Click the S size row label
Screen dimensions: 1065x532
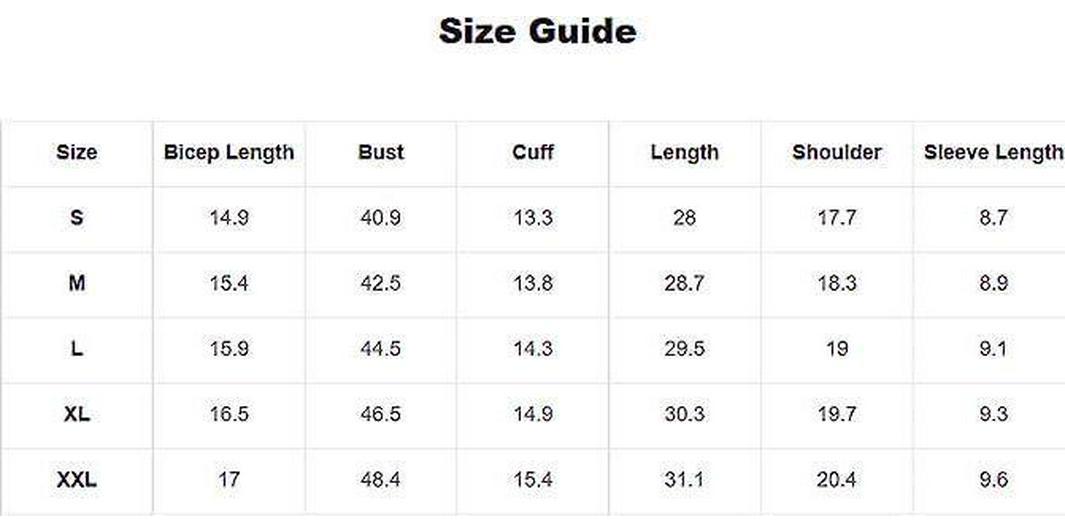pyautogui.click(x=77, y=218)
